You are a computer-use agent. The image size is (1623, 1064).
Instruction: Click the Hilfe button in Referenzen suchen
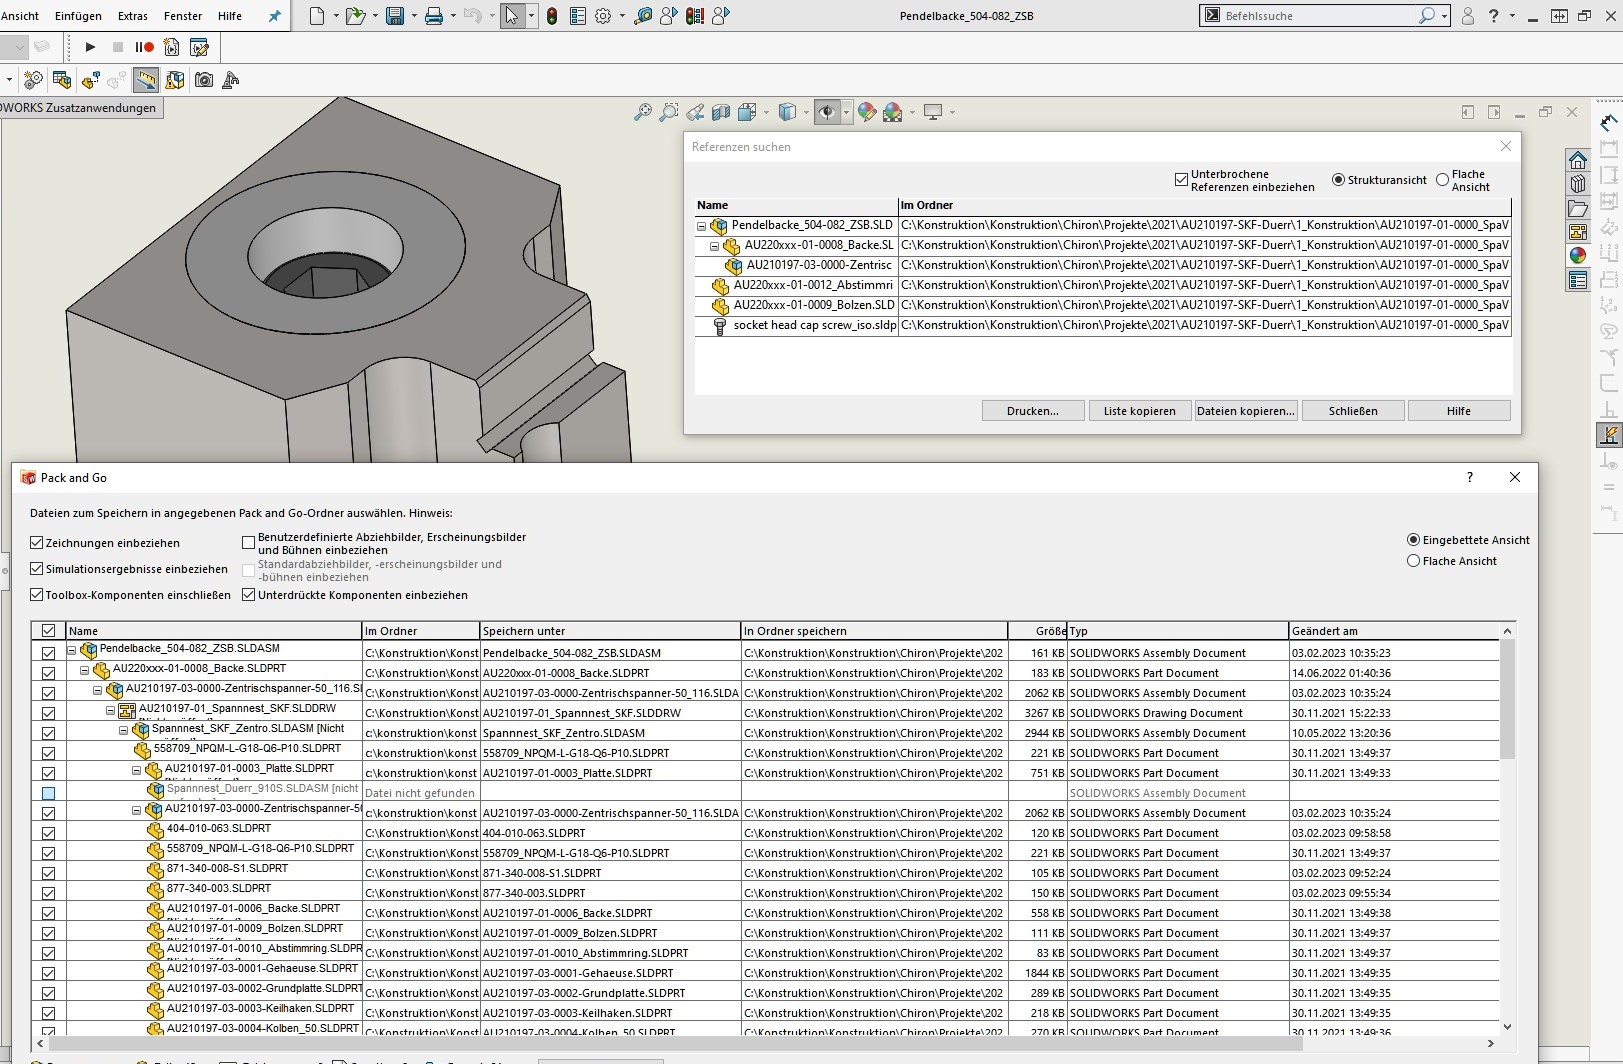coord(1459,411)
